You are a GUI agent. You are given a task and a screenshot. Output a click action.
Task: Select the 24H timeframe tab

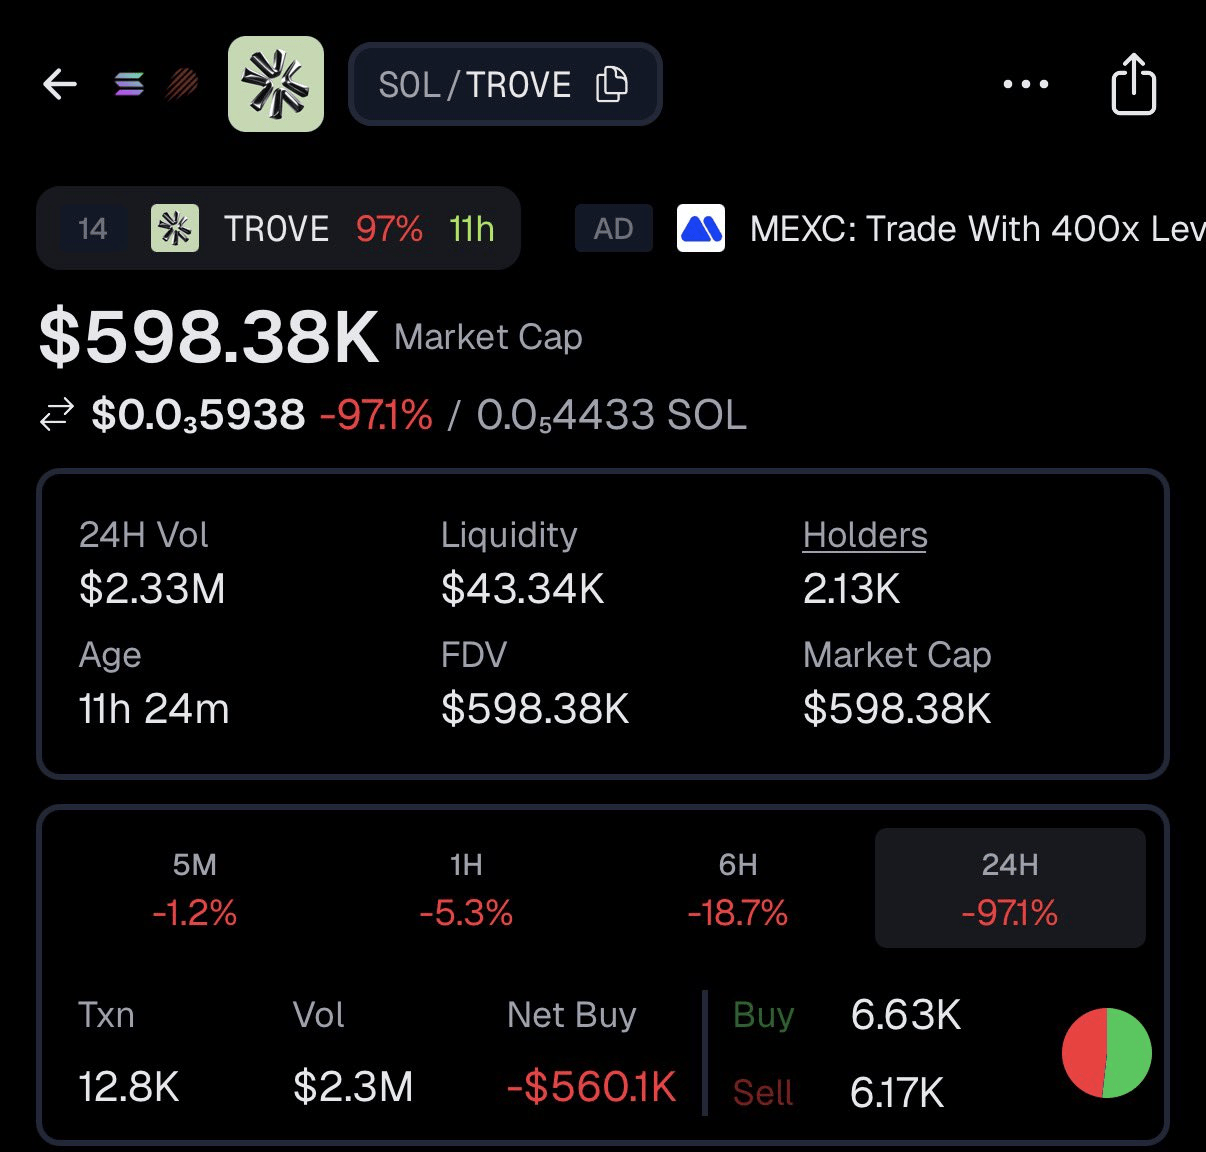click(x=1010, y=888)
